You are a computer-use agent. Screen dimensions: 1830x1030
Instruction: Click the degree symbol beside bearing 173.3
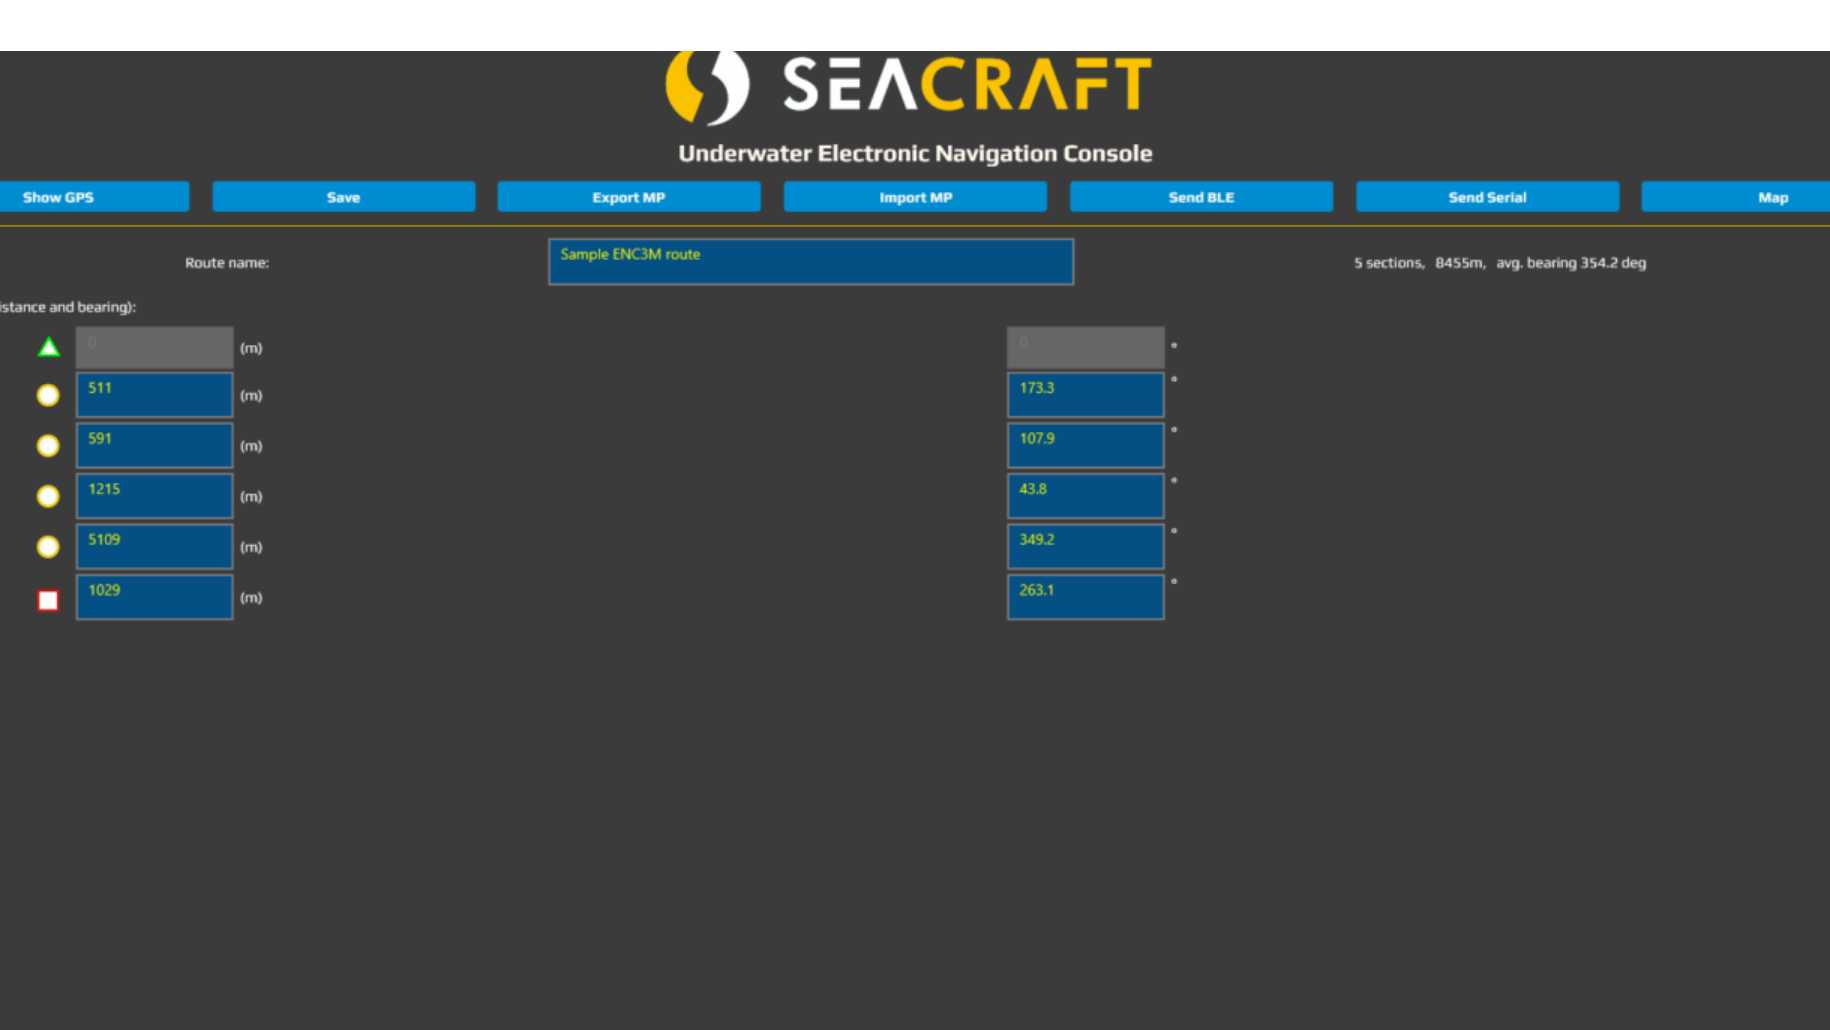[1174, 379]
